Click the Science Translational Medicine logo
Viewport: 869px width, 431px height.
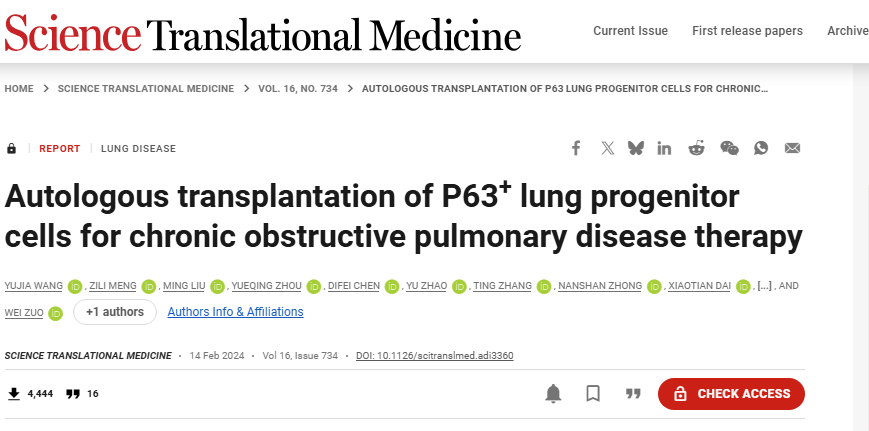(263, 34)
